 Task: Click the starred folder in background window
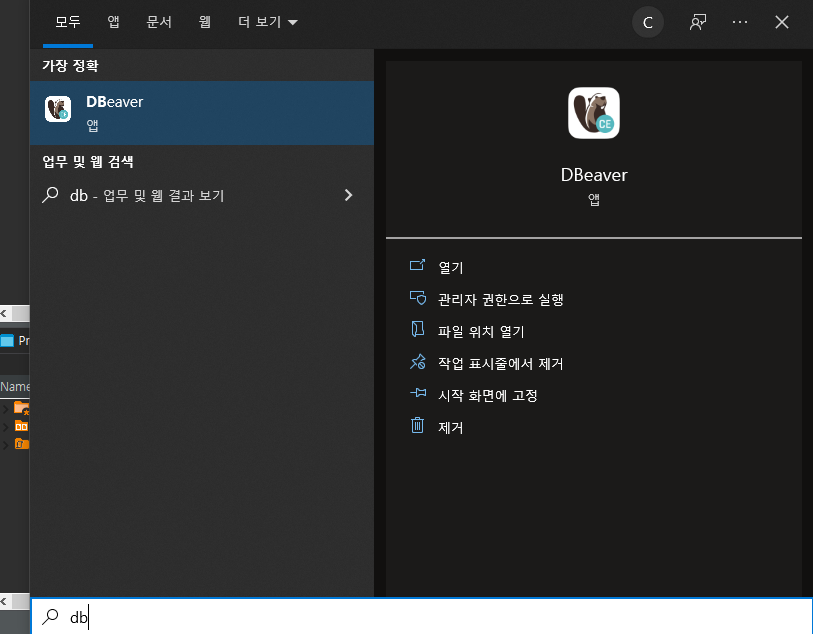[21, 408]
